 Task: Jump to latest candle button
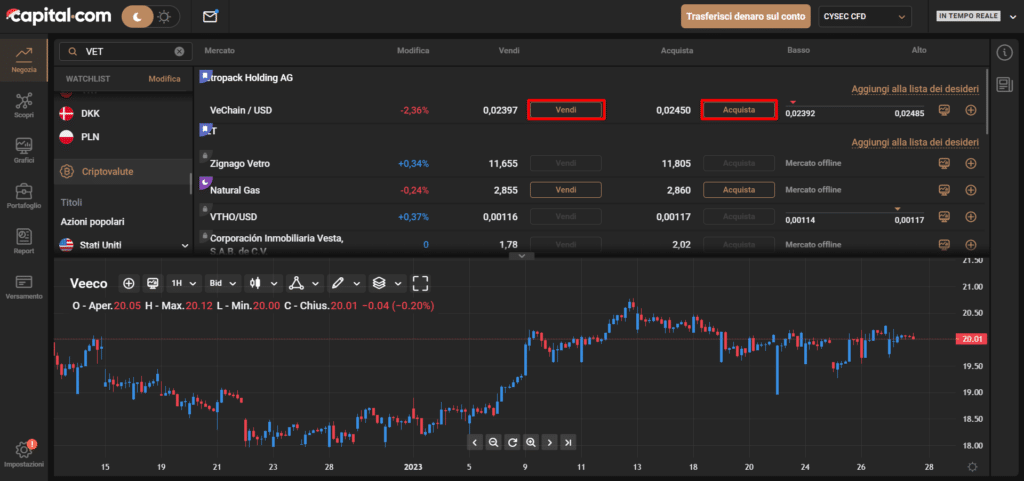[x=569, y=442]
